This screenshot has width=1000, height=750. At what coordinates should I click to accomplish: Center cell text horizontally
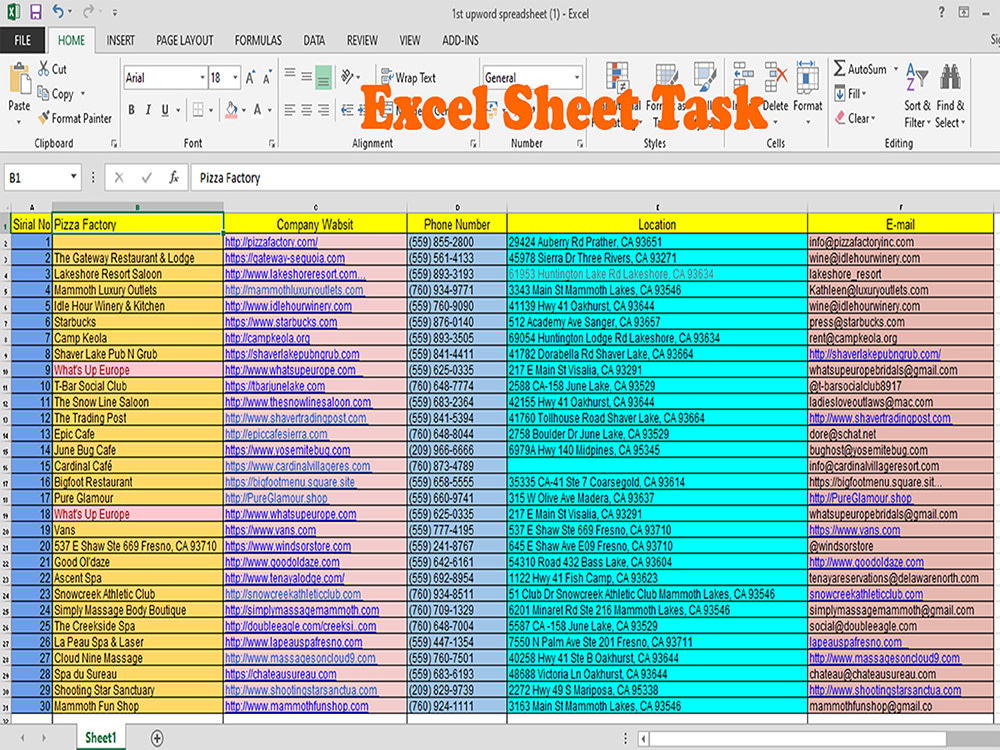tap(307, 110)
